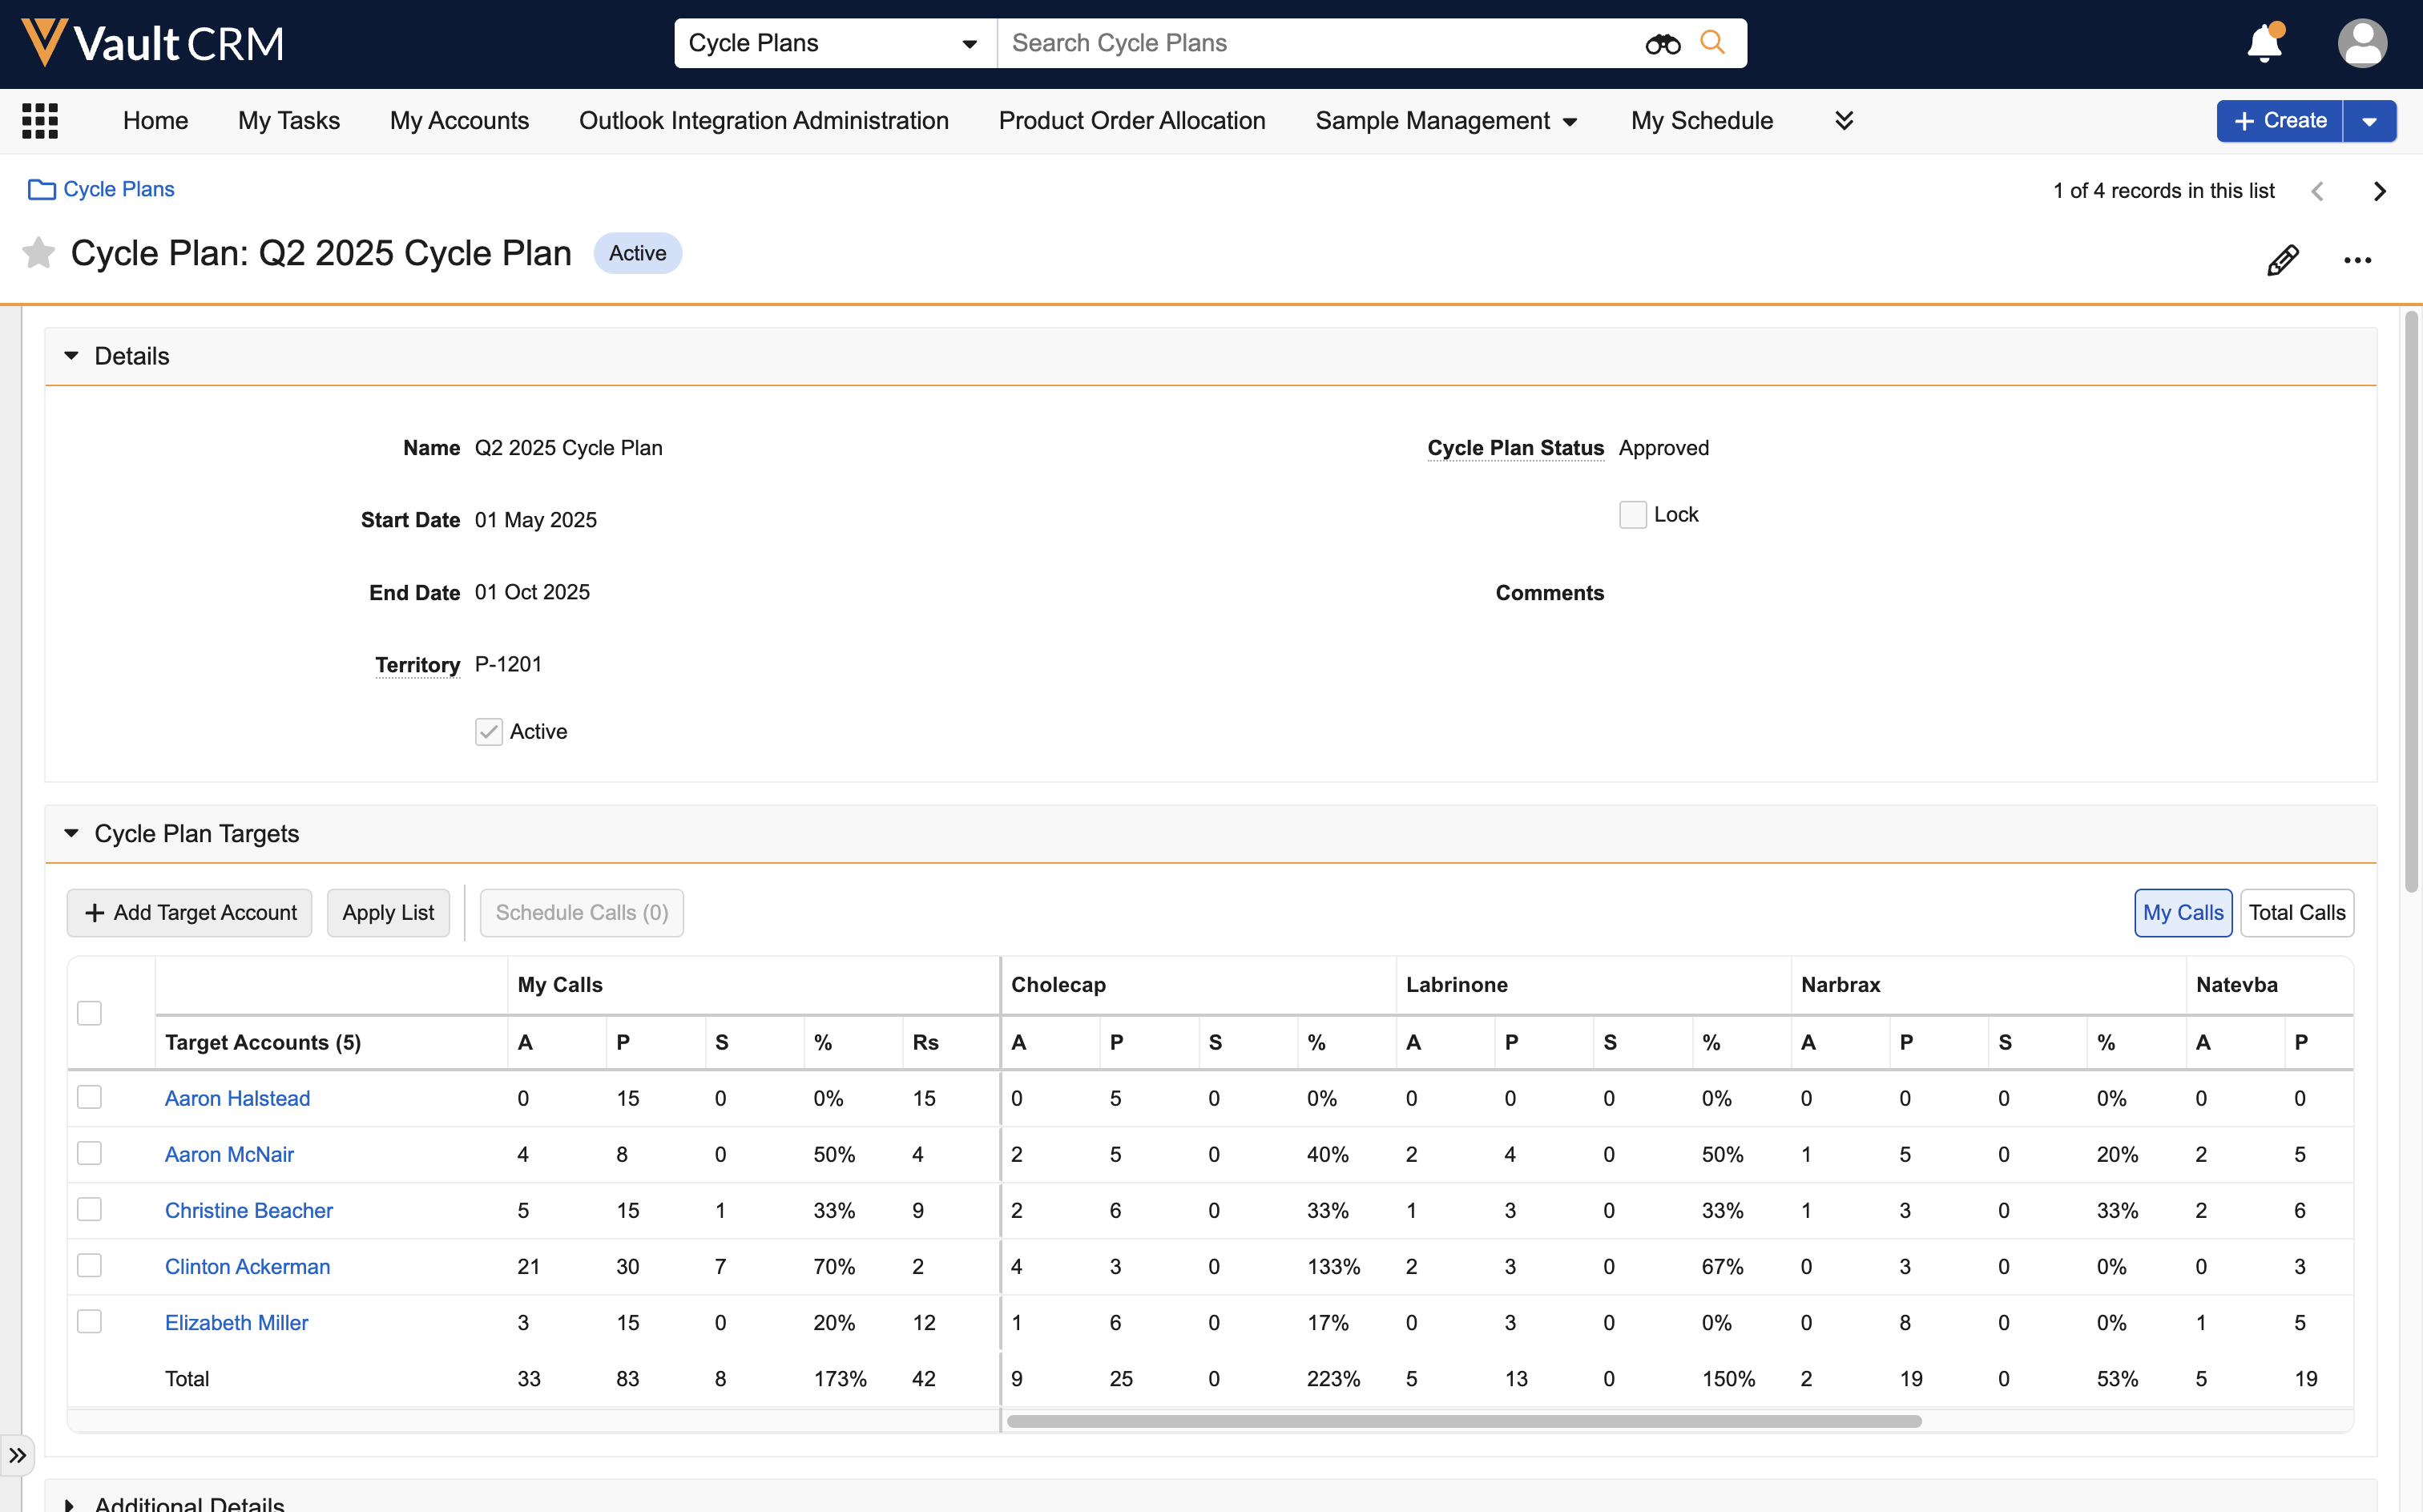Collapse the Details section
Viewport: 2423px width, 1512px height.
71,356
